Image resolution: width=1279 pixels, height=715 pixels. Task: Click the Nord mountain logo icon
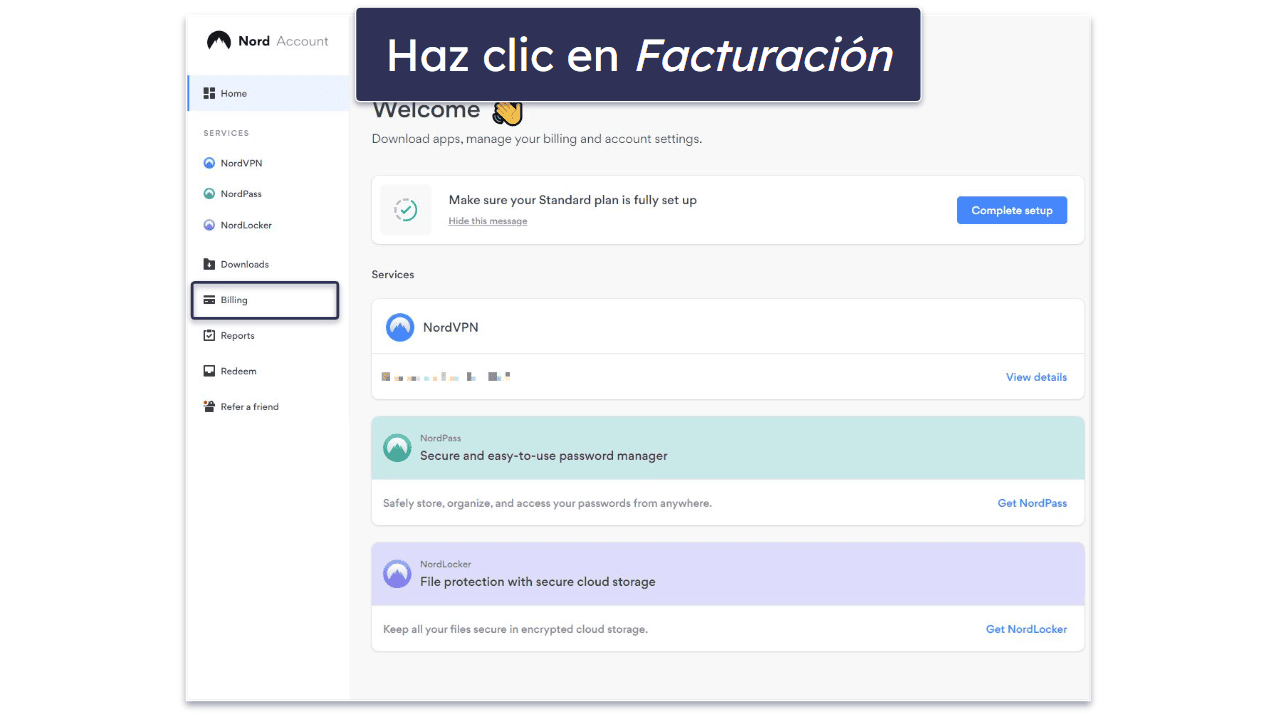point(218,41)
